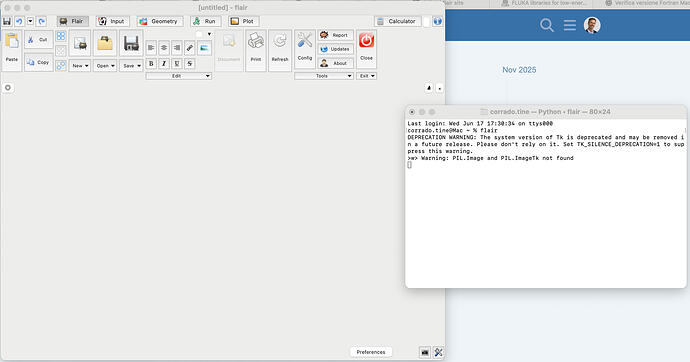Click the large Save floppy disk icon
Image resolution: width=690 pixels, height=362 pixels.
(x=131, y=43)
